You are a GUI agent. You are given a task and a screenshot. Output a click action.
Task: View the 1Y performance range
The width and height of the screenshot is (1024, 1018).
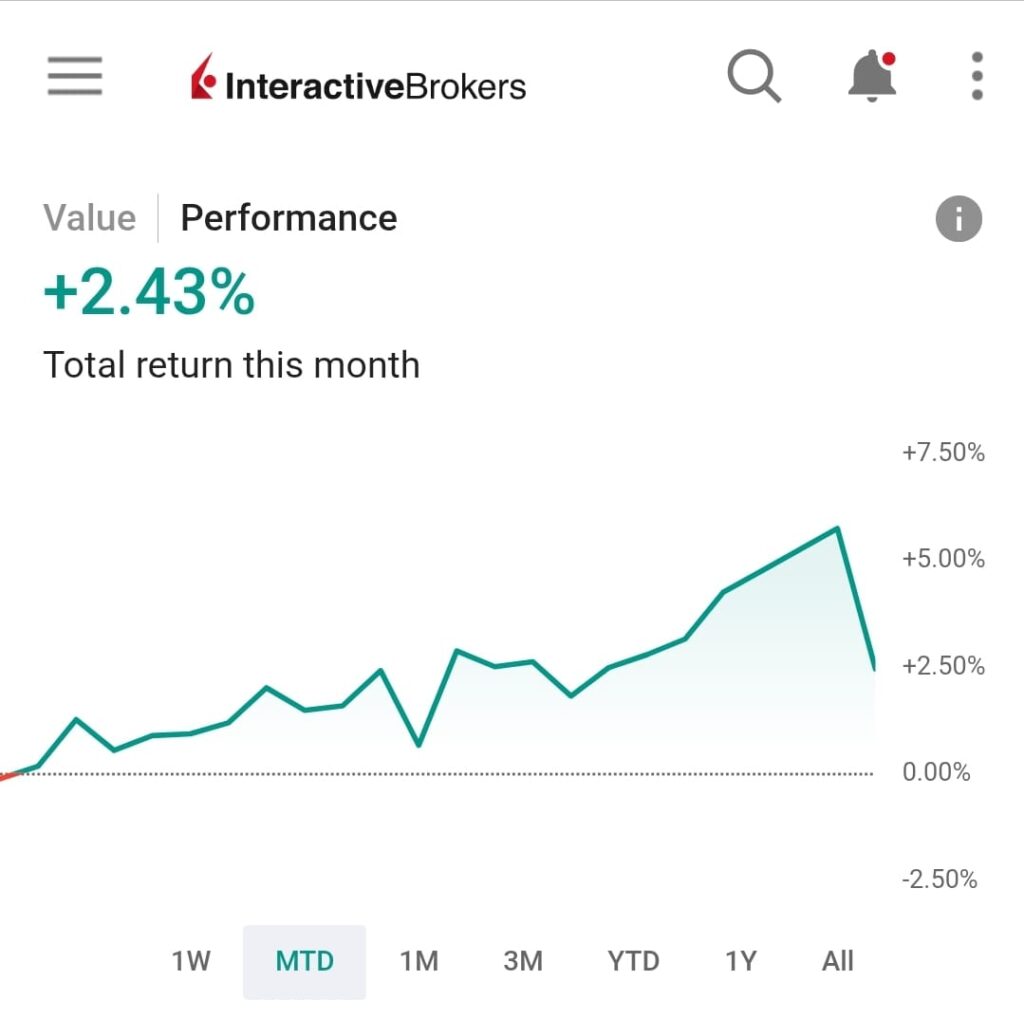740,962
